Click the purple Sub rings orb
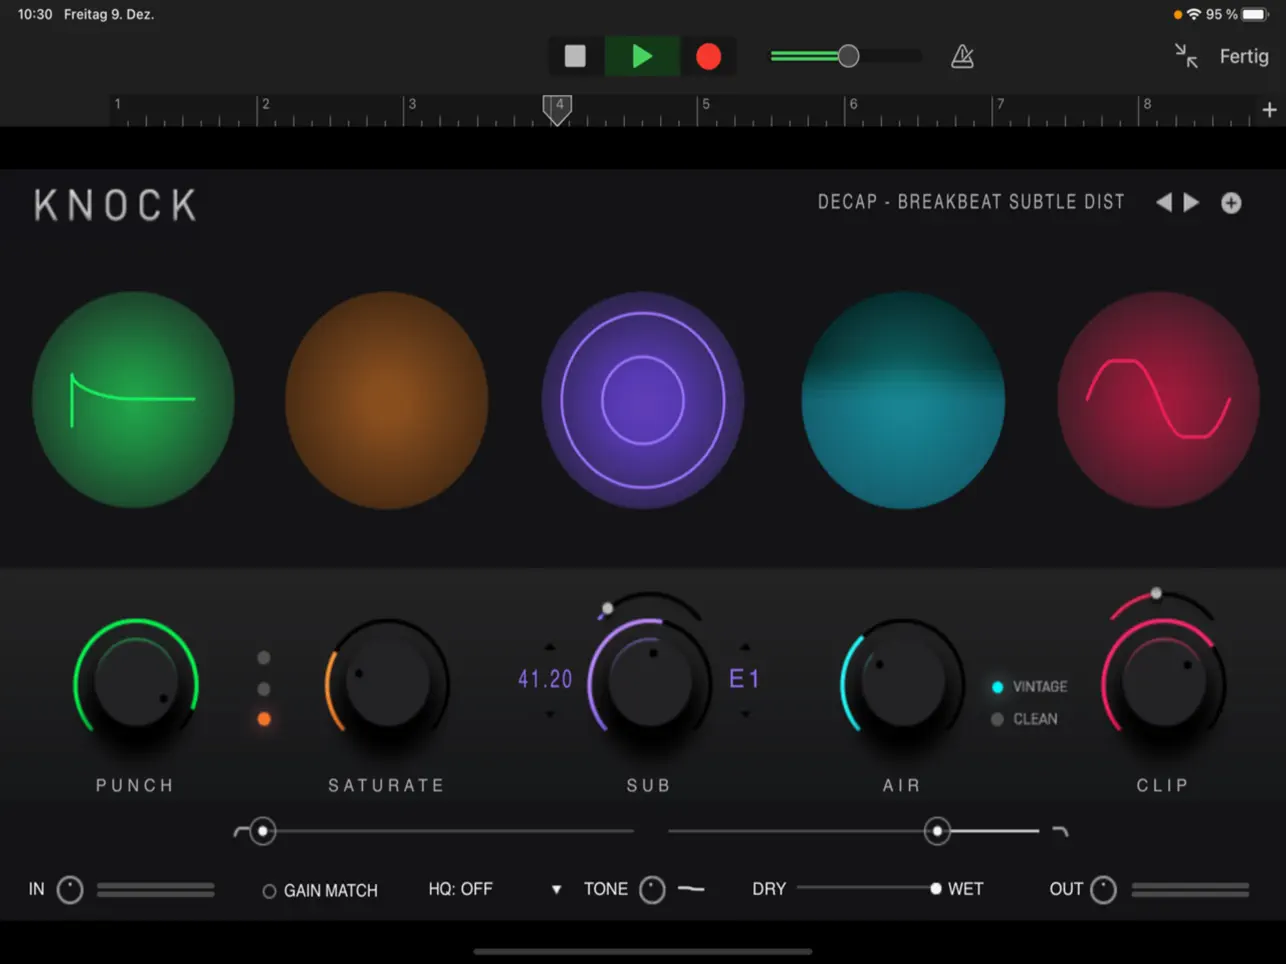This screenshot has width=1286, height=964. [643, 400]
